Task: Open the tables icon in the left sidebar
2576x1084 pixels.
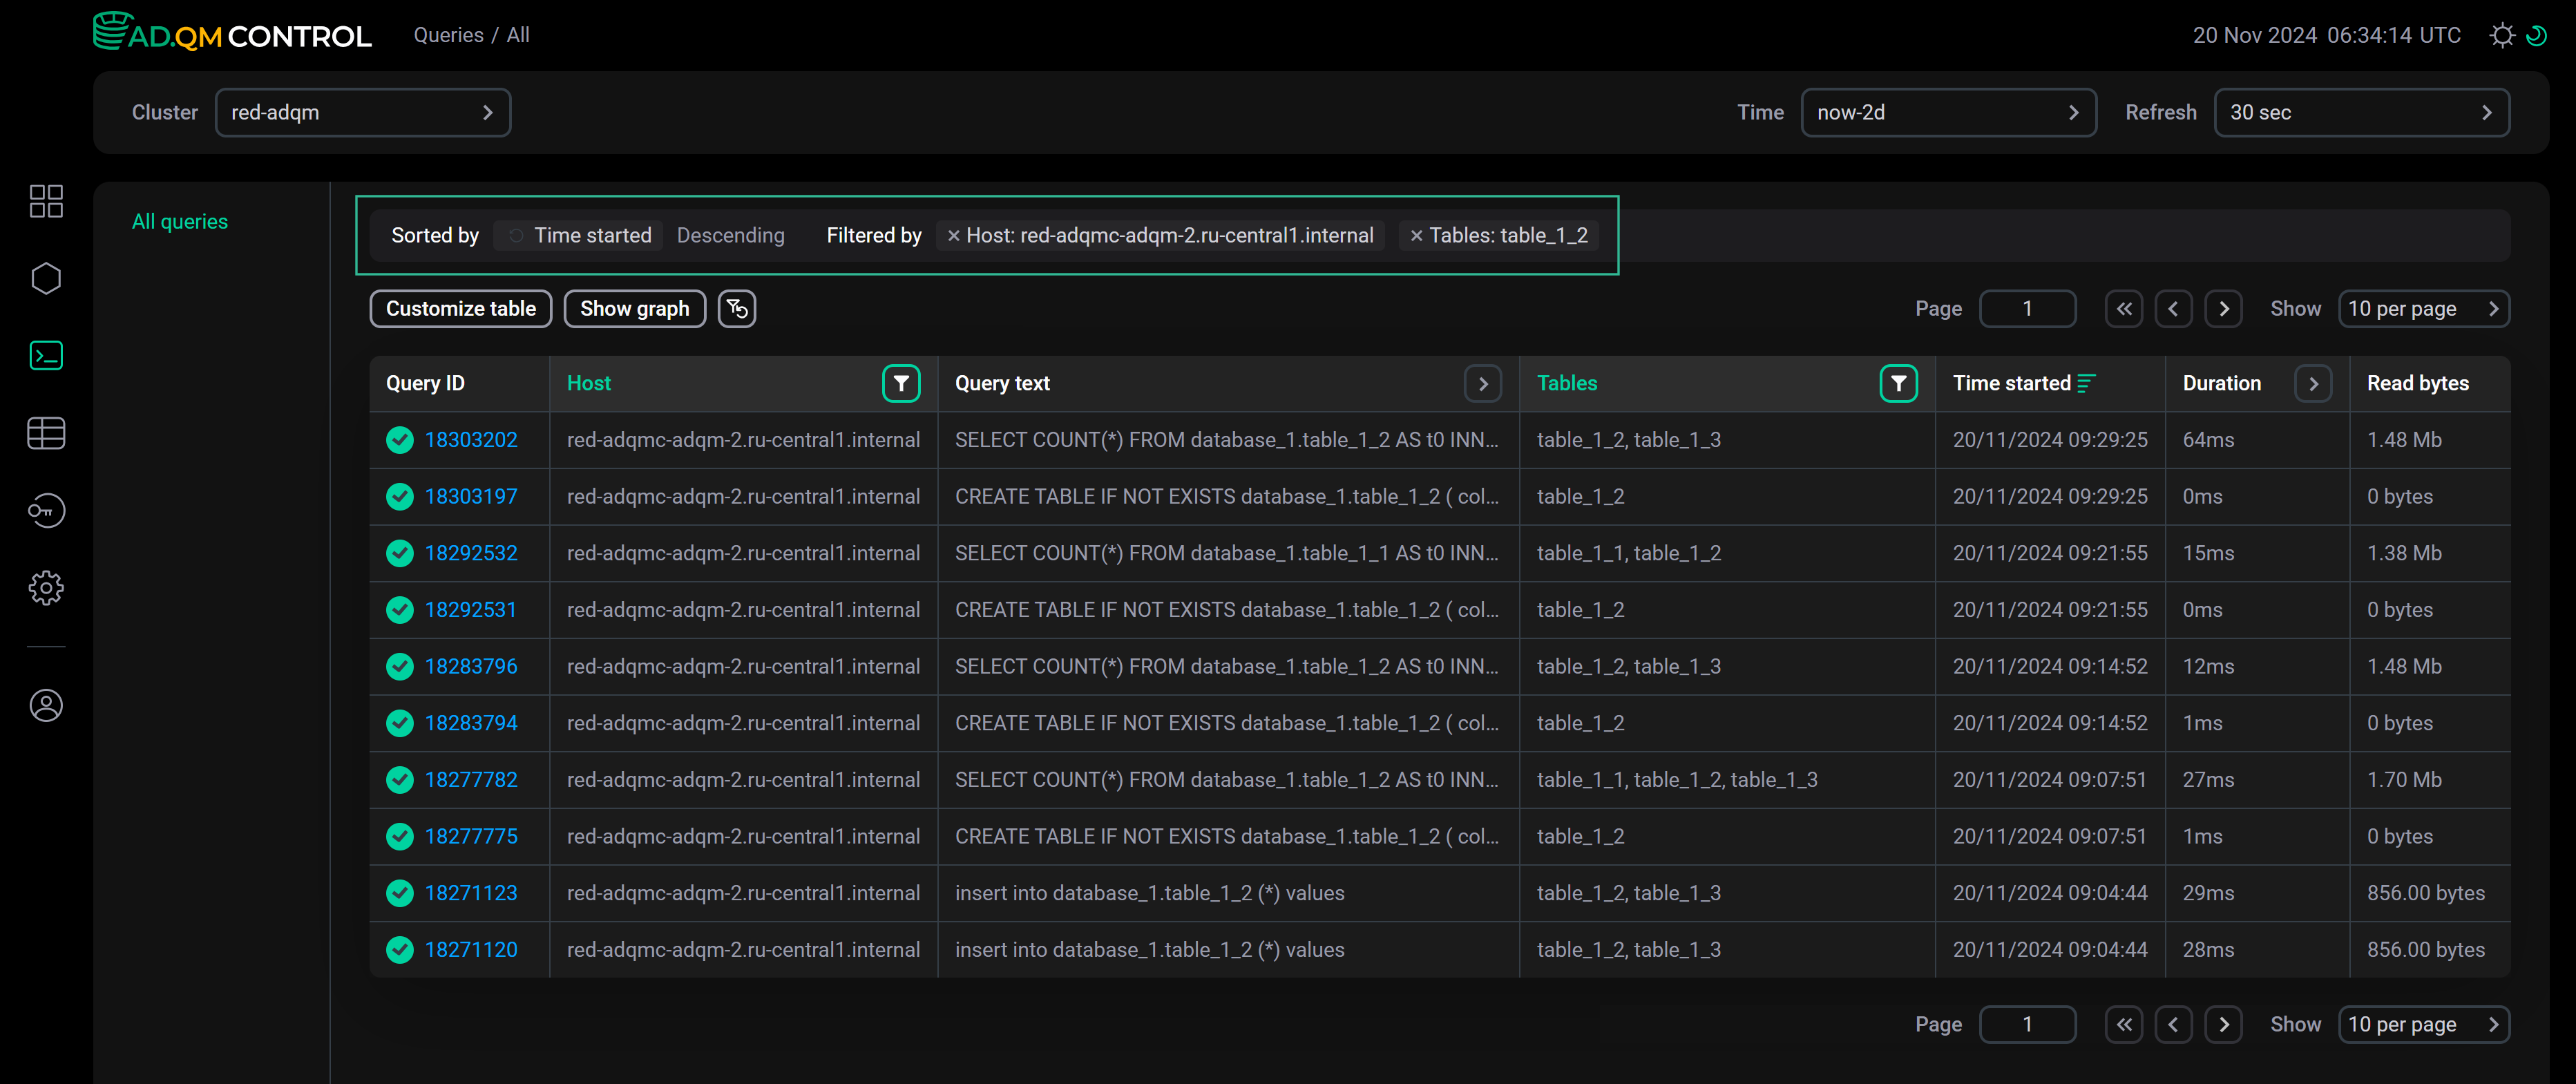Action: tap(46, 433)
